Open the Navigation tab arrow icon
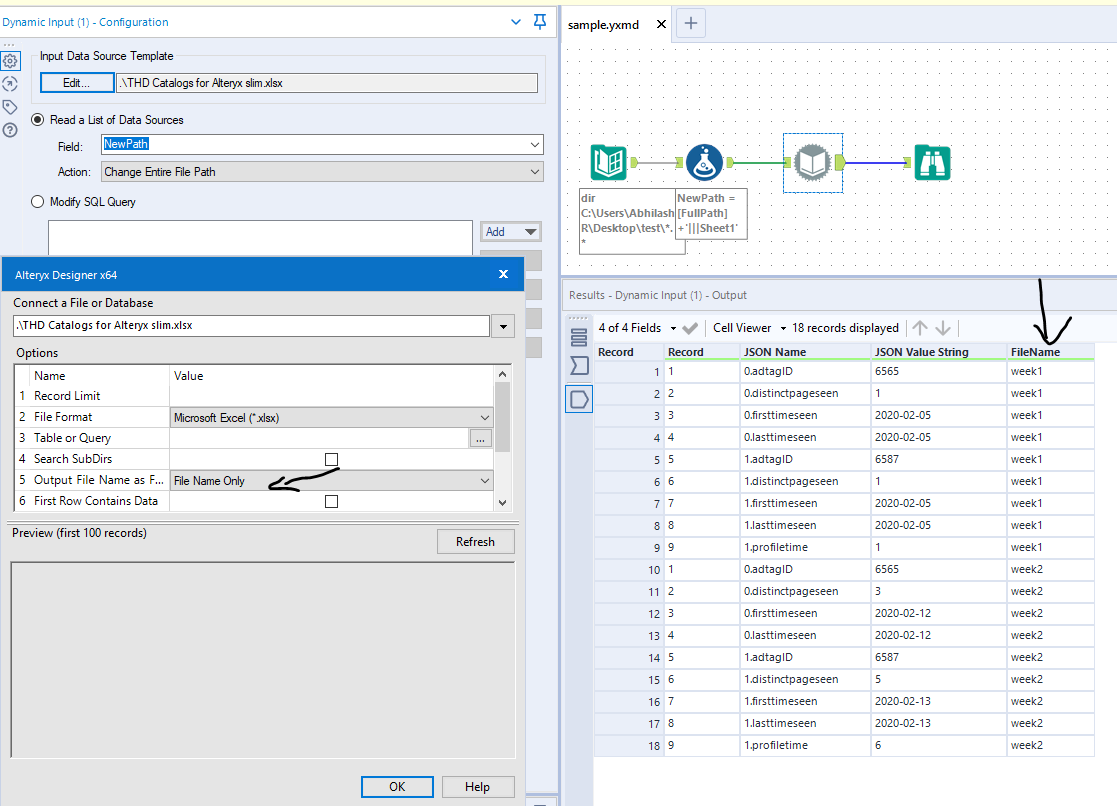1117x806 pixels. click(10, 84)
